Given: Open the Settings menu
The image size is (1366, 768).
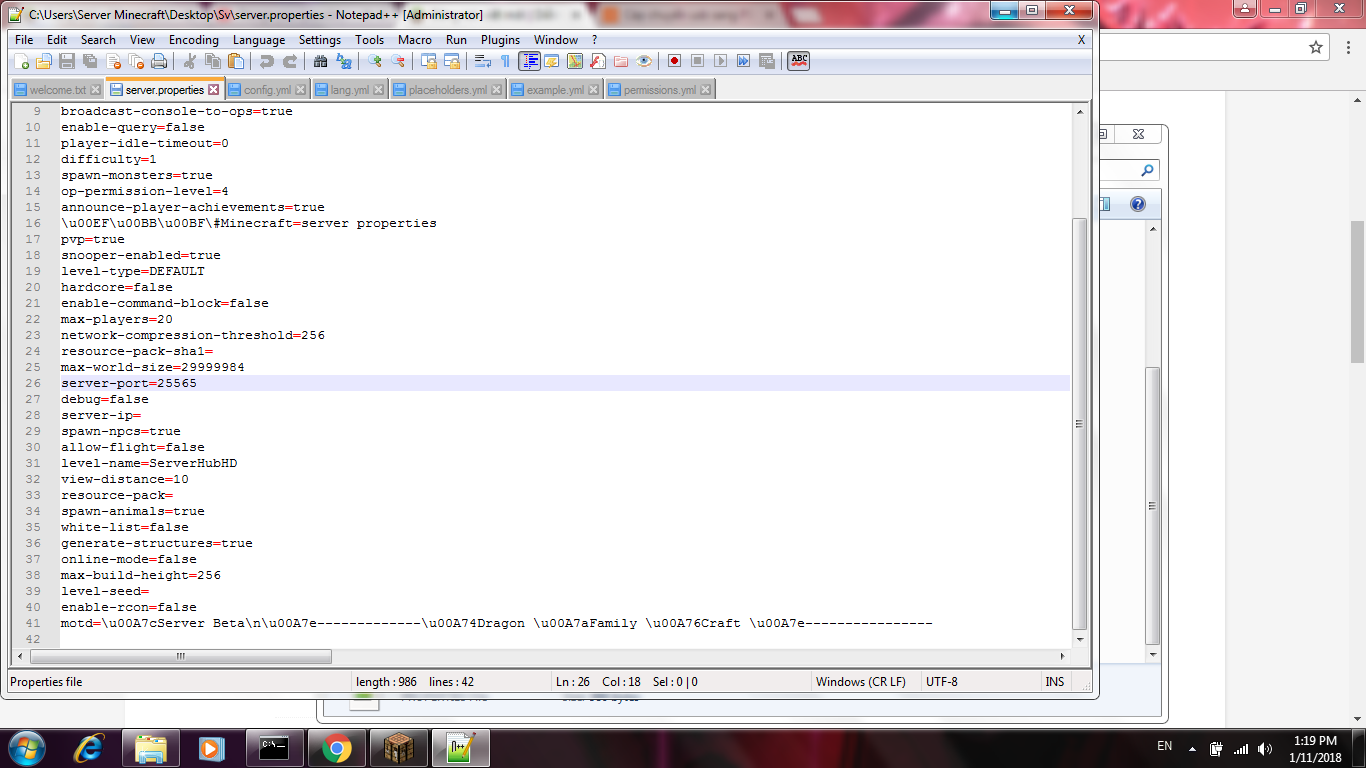Looking at the screenshot, I should 320,40.
